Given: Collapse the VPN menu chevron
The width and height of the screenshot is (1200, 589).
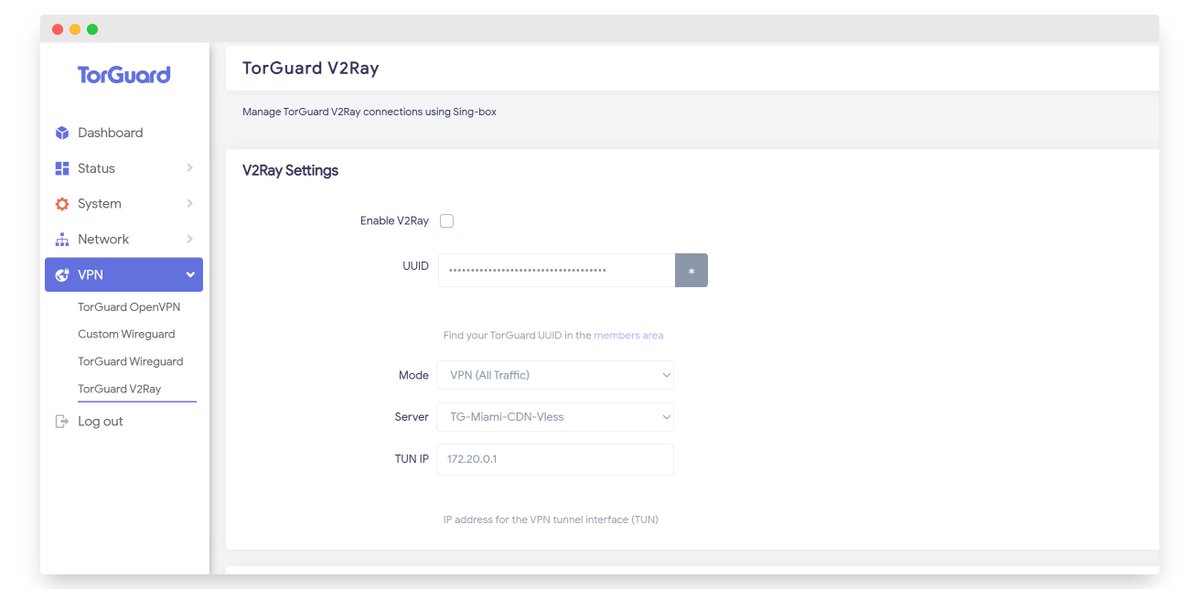Looking at the screenshot, I should tap(190, 275).
